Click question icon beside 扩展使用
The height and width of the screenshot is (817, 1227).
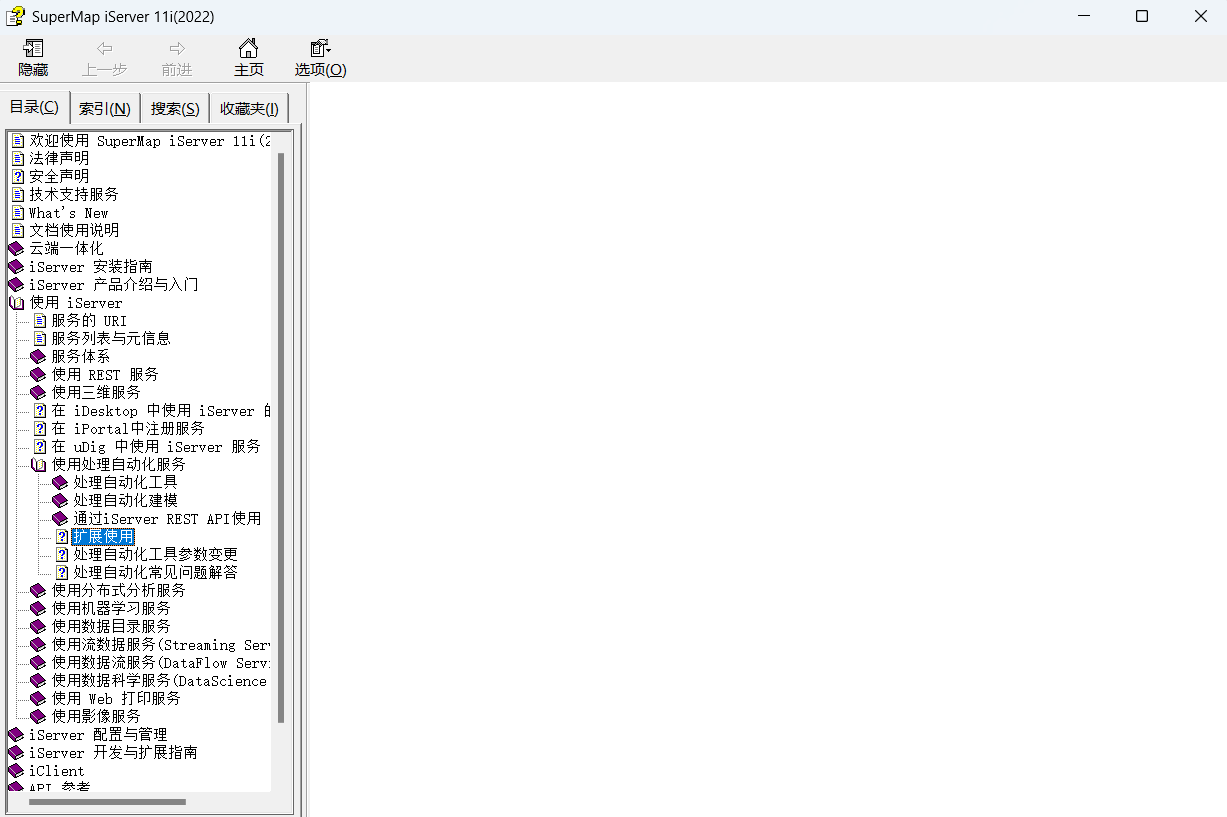click(62, 536)
